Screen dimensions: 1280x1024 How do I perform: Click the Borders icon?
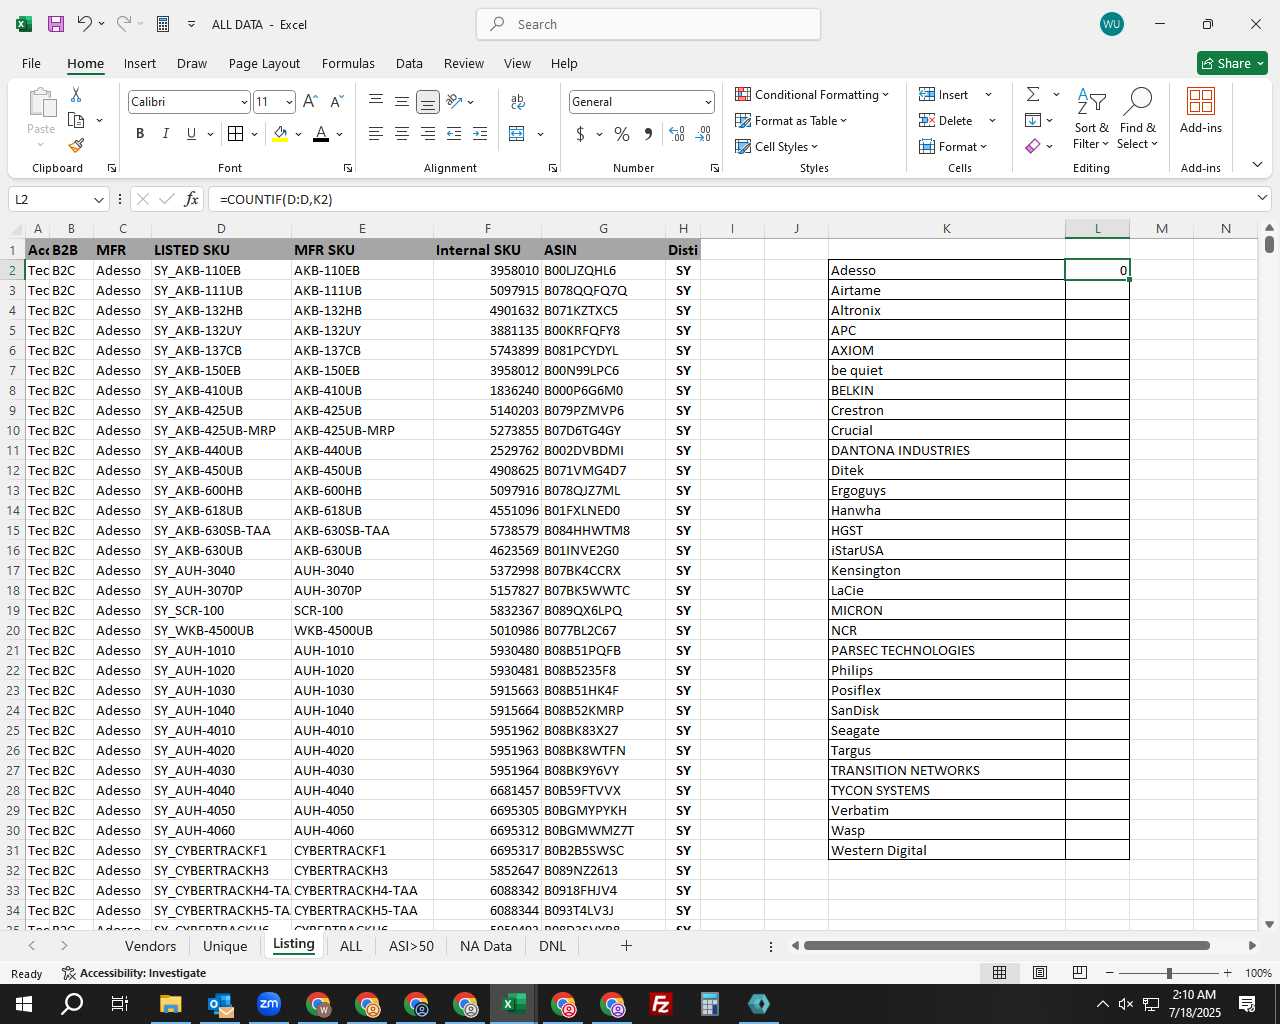point(236,134)
